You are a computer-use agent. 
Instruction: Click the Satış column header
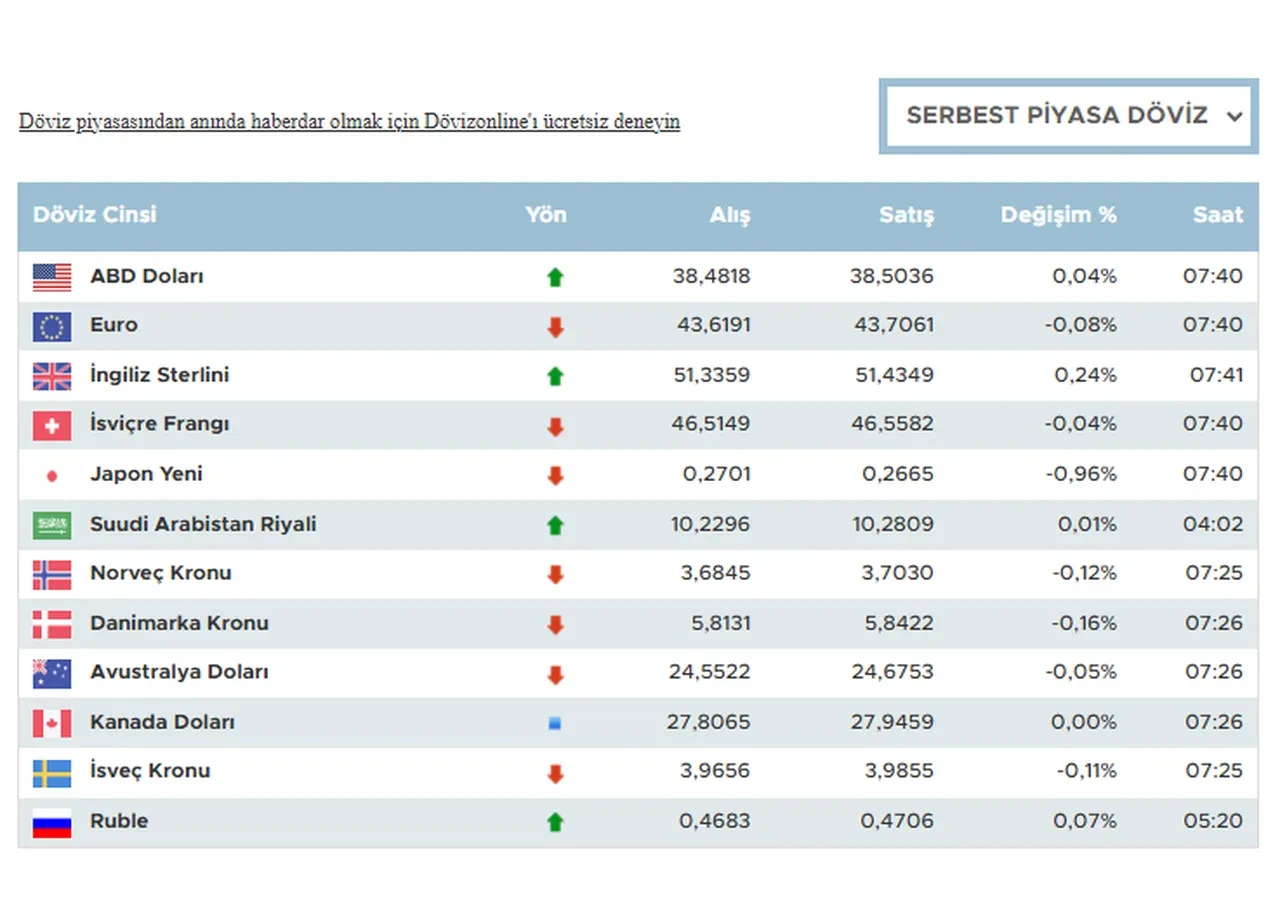click(906, 215)
